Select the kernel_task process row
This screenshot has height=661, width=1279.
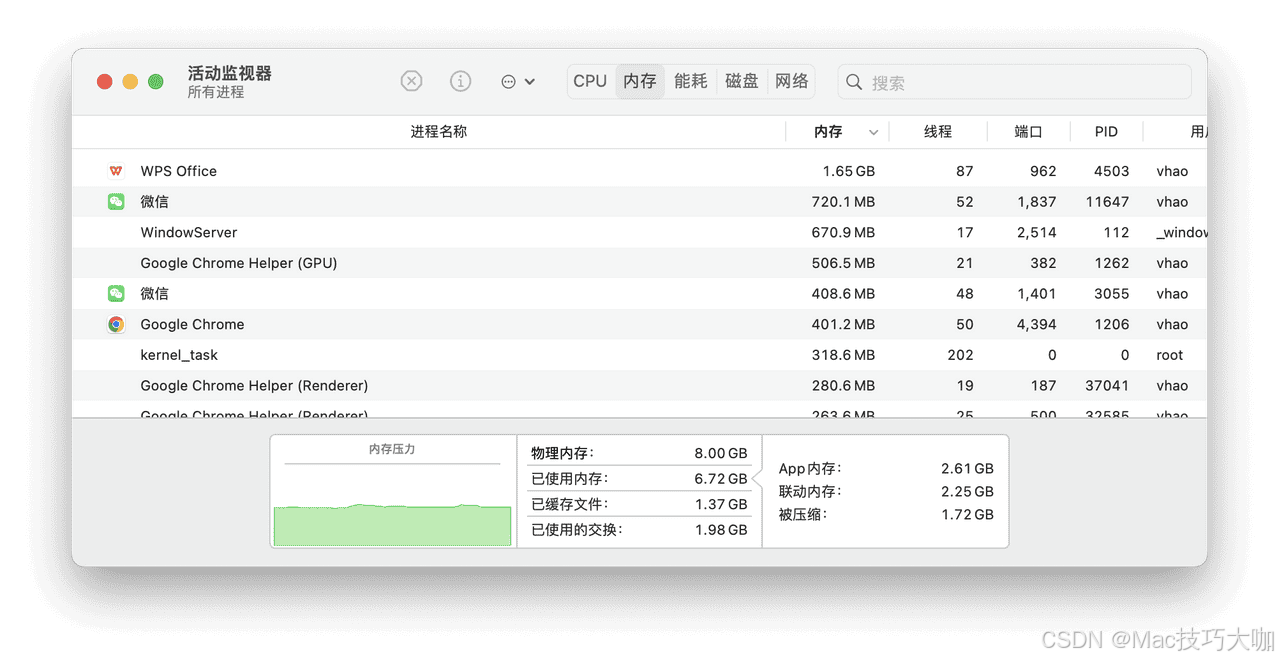(x=640, y=355)
